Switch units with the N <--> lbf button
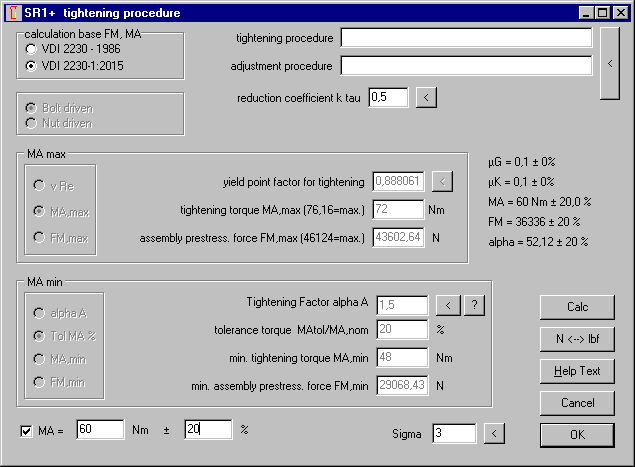The width and height of the screenshot is (635, 467). [577, 339]
